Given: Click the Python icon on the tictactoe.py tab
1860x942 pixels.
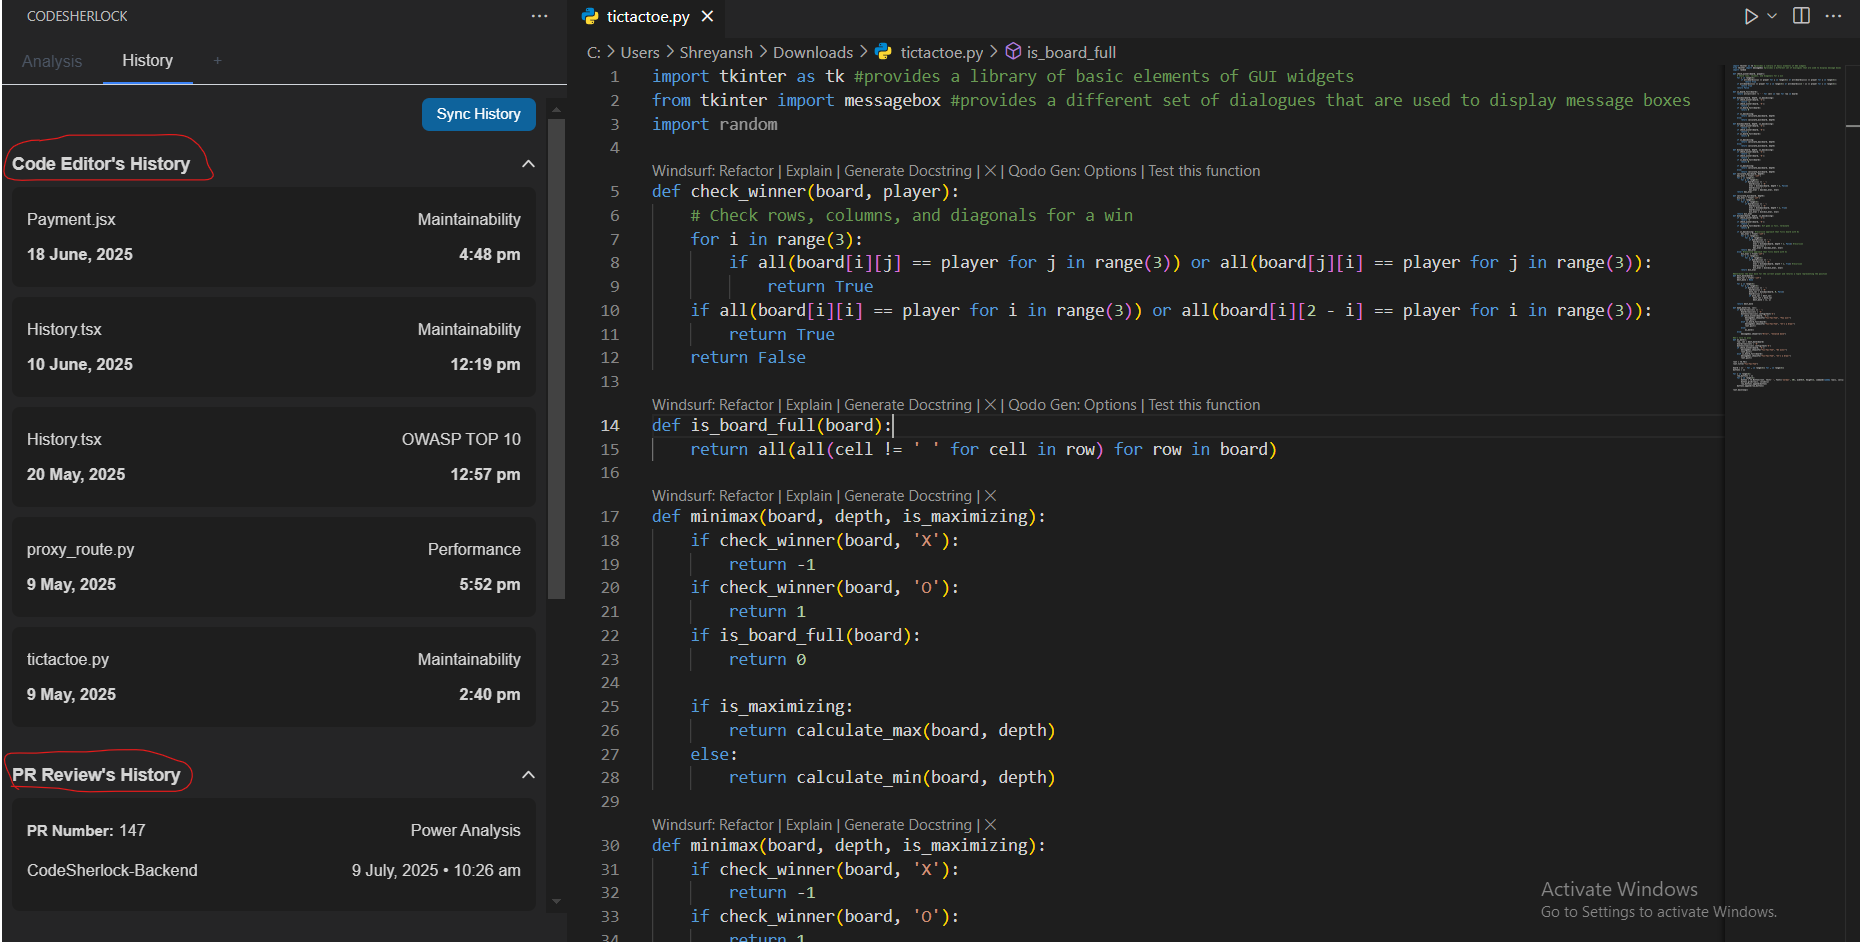Looking at the screenshot, I should 591,16.
